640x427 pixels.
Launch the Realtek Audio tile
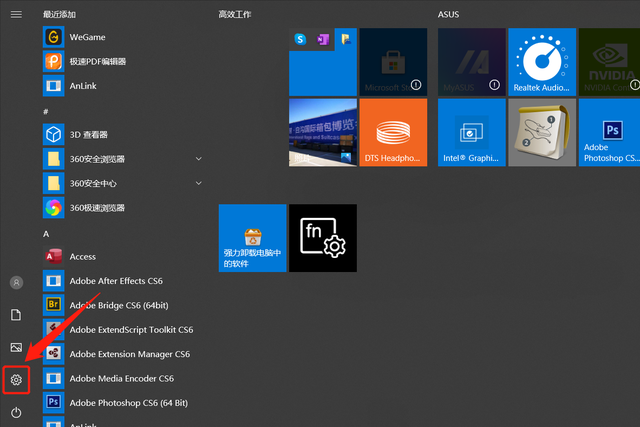[542, 62]
